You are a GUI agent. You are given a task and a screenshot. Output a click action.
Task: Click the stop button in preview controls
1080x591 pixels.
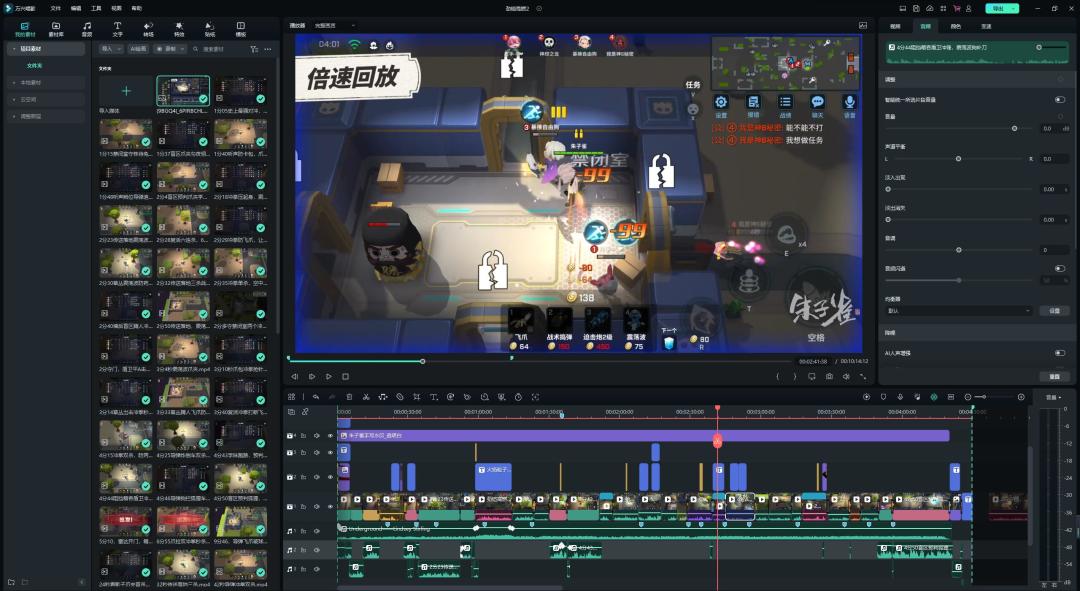point(346,377)
